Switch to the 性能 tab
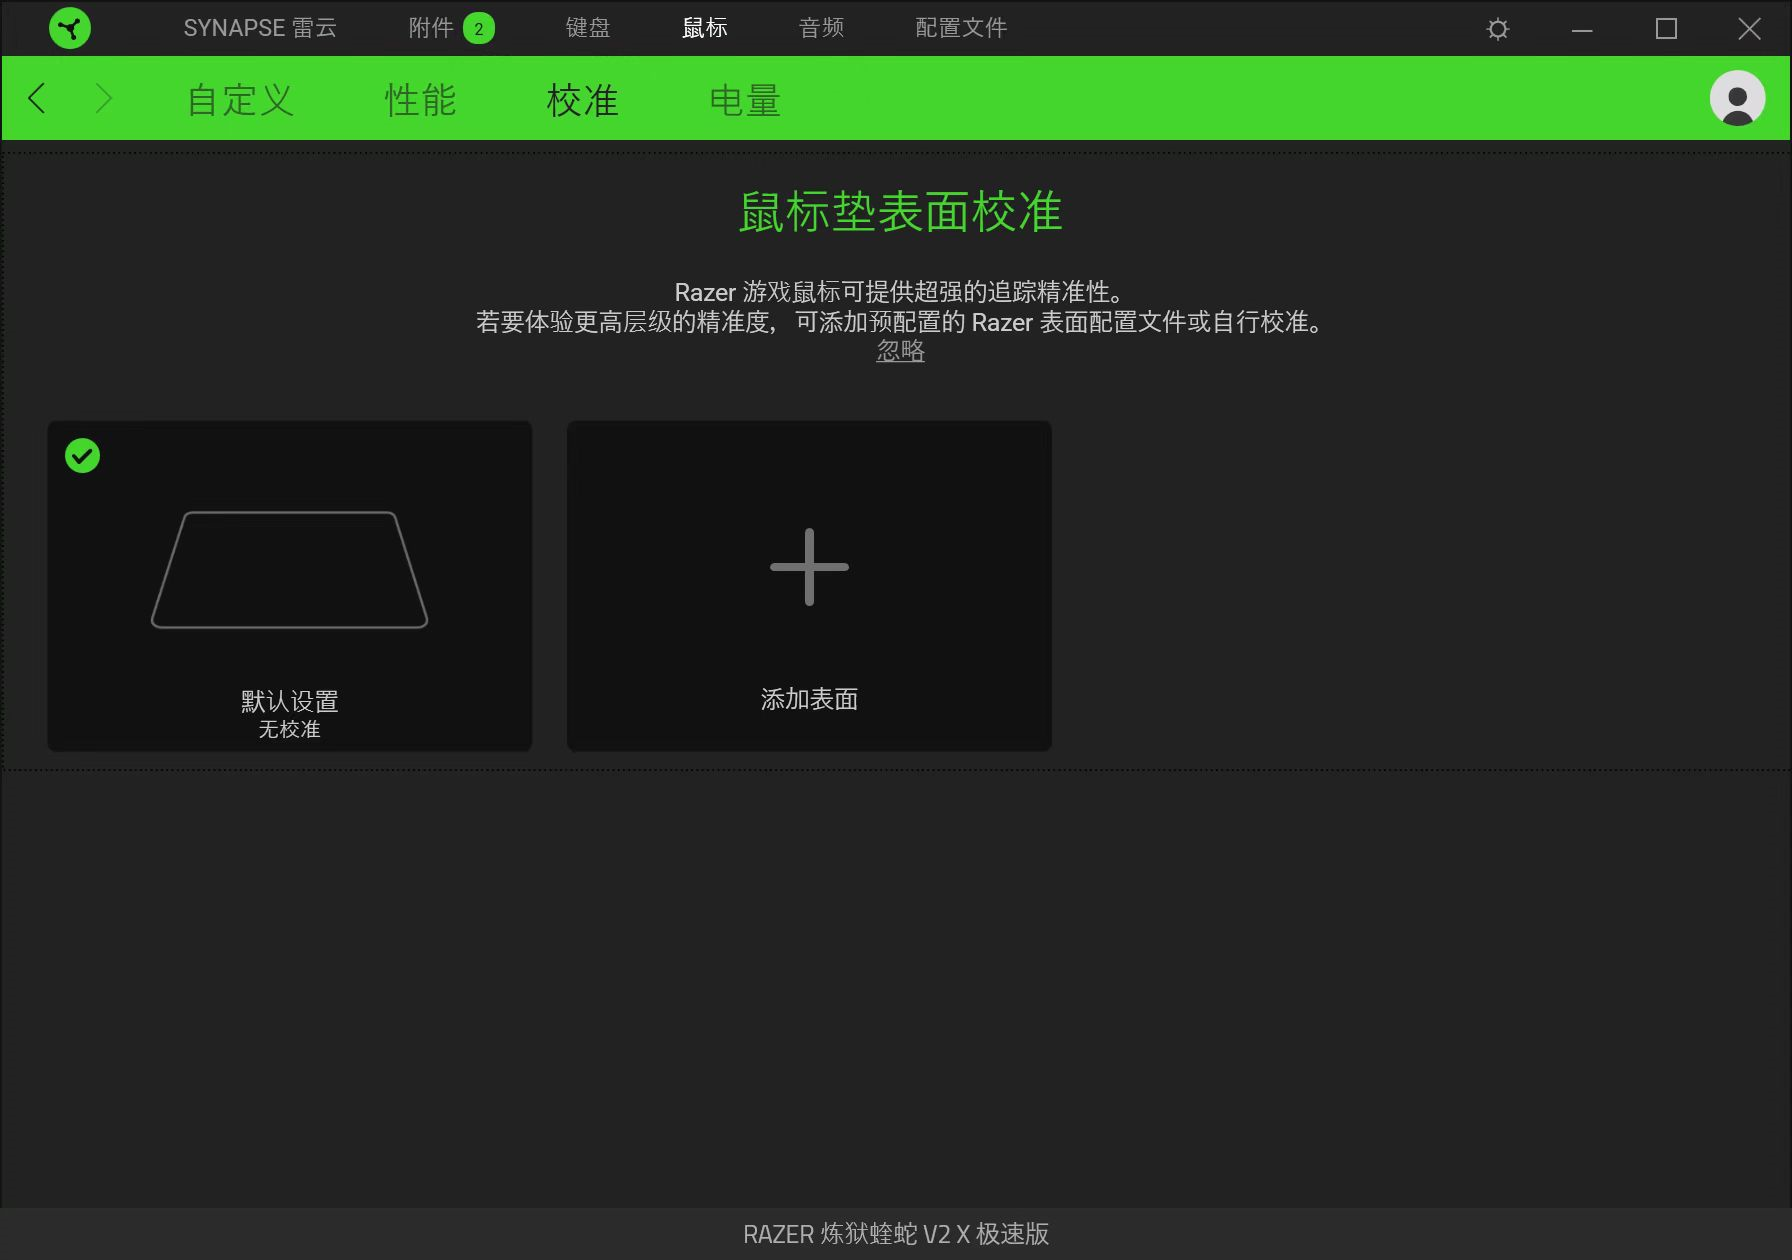 419,98
